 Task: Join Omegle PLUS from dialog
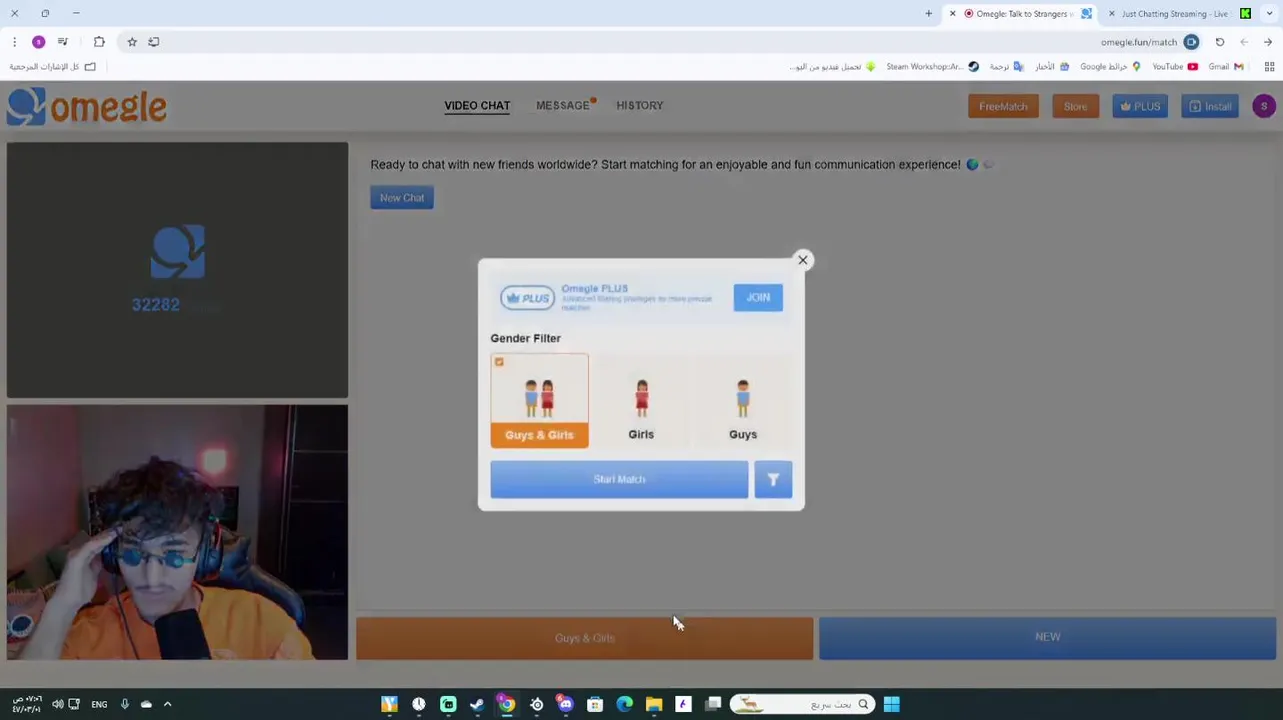[x=758, y=297]
